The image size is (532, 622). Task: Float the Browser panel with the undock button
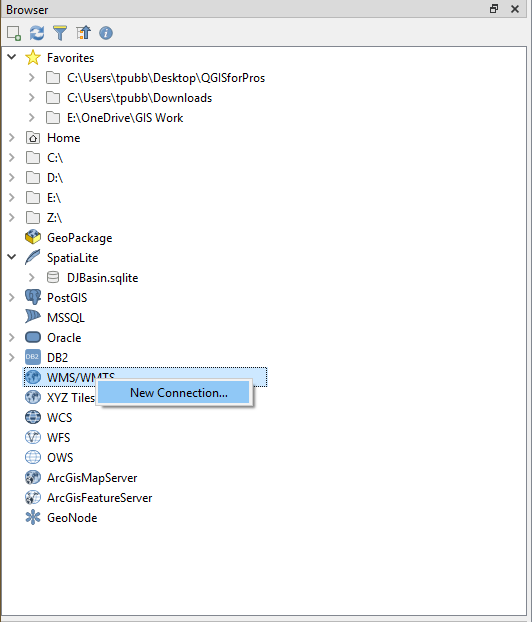(494, 9)
